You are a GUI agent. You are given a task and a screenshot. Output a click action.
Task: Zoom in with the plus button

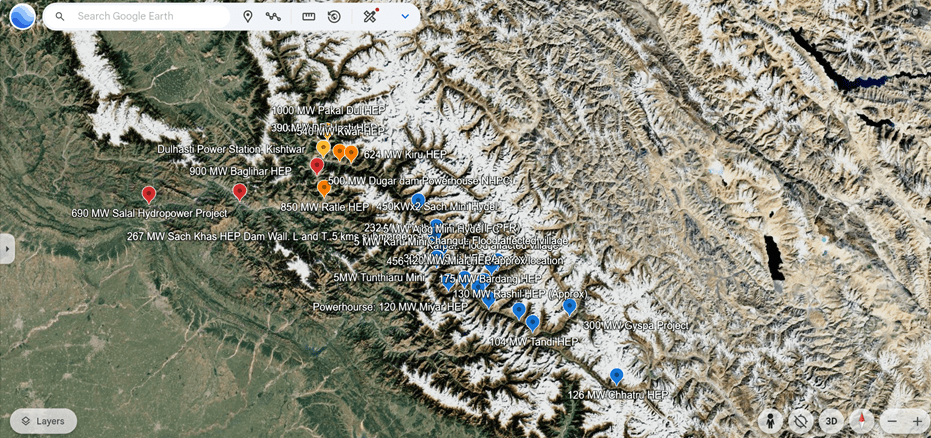pos(917,421)
